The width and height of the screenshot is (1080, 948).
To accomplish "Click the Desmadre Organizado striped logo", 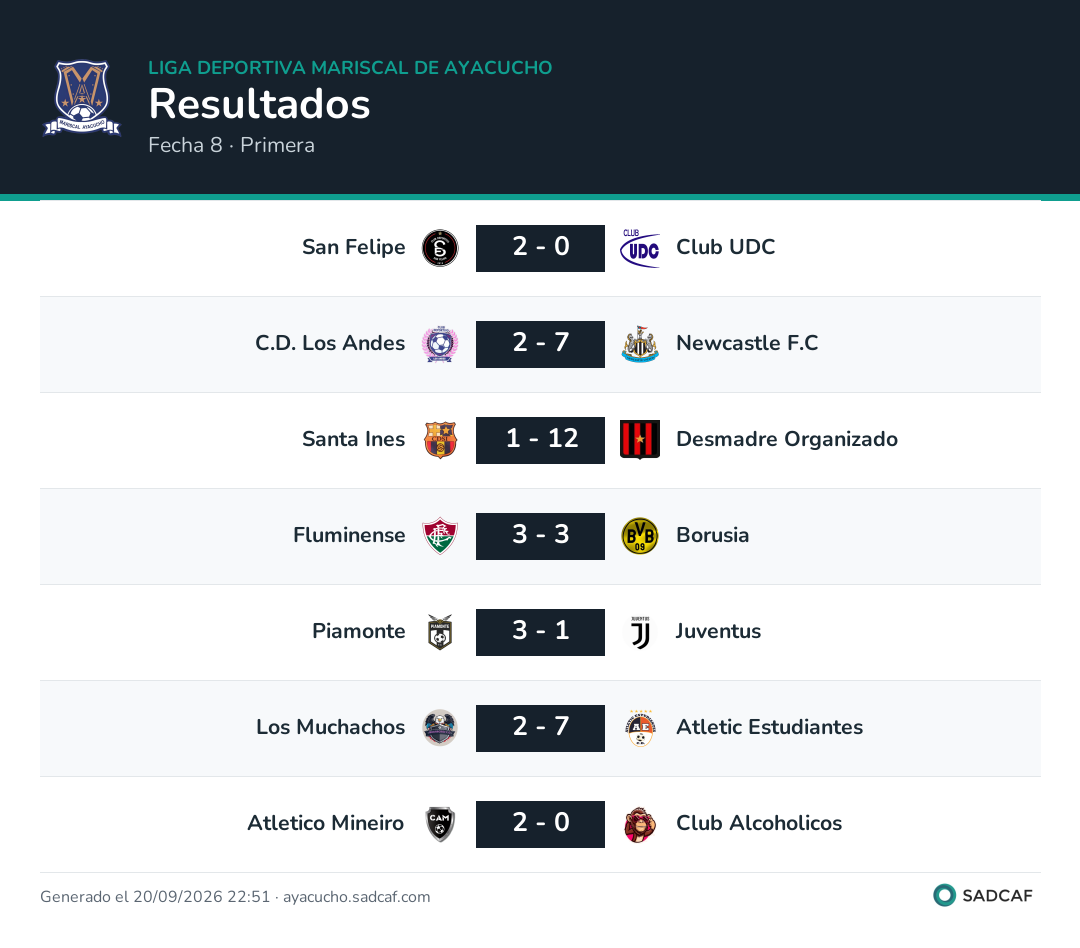I will point(640,440).
